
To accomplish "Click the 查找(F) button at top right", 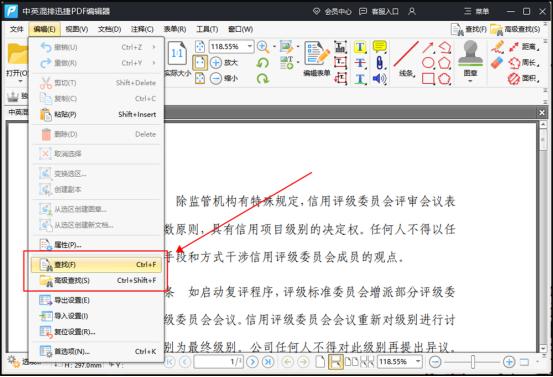I will (x=469, y=30).
